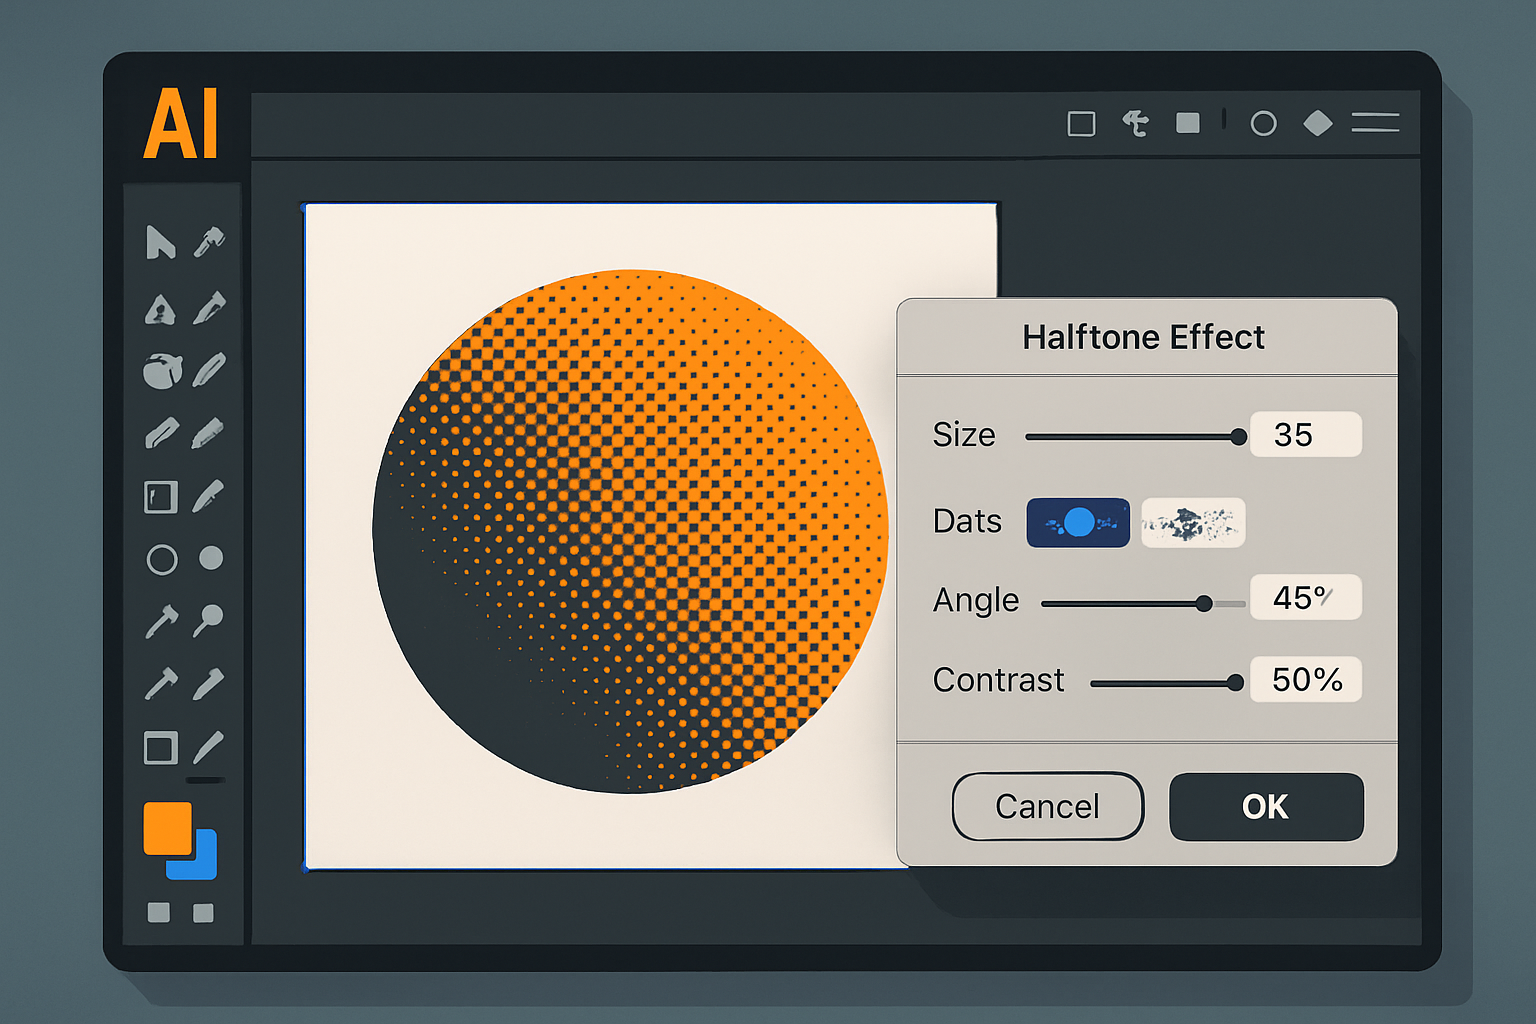This screenshot has width=1536, height=1024.
Task: Click the orange foreground fill swatch
Action: (167, 828)
